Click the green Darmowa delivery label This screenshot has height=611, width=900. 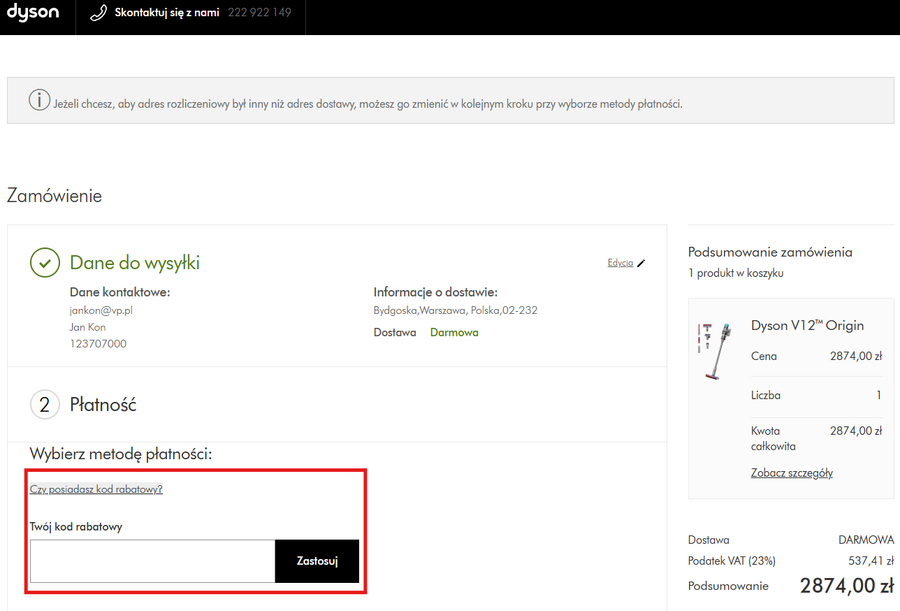454,332
